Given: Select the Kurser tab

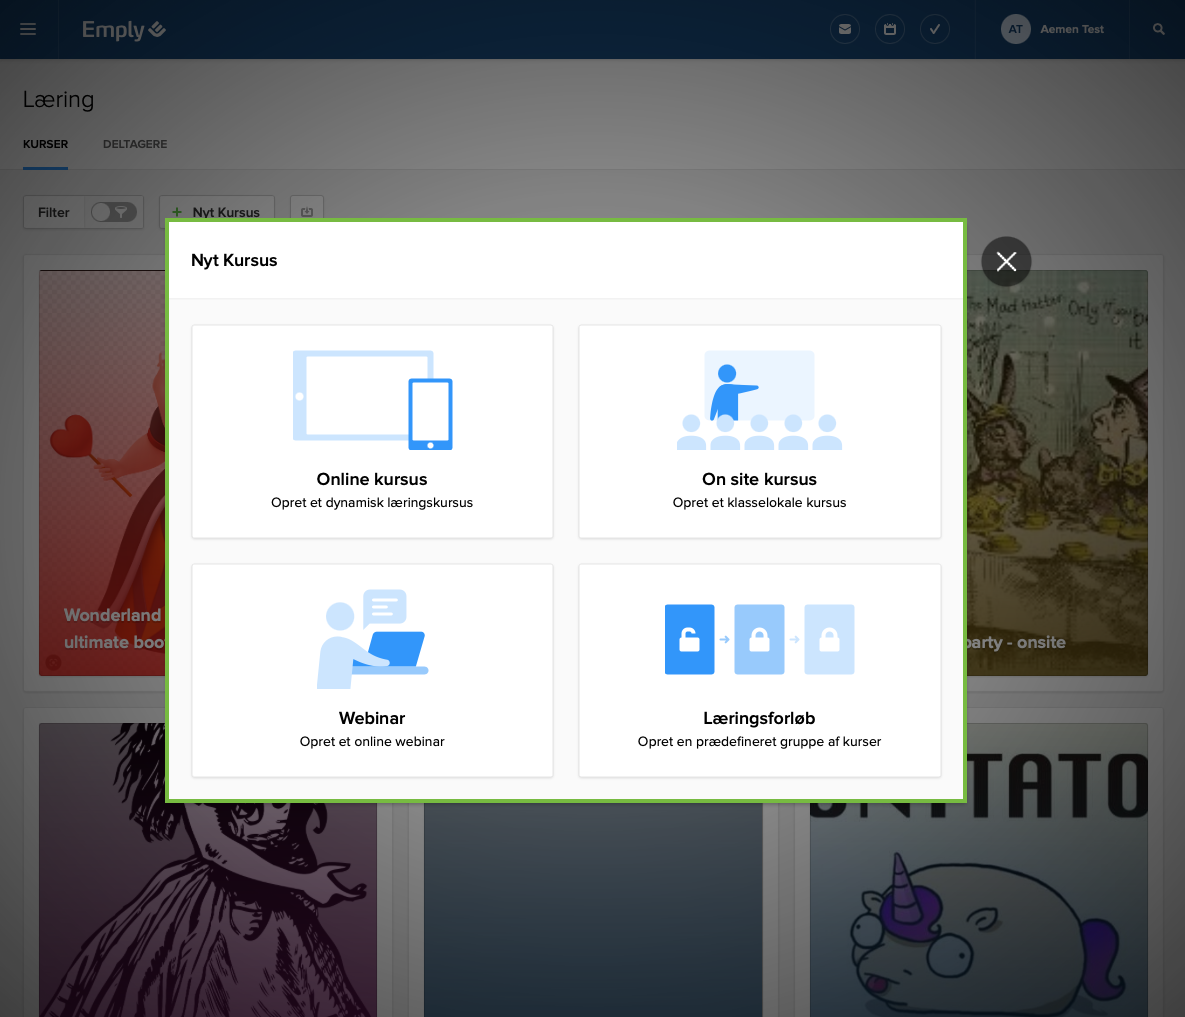Looking at the screenshot, I should point(46,144).
